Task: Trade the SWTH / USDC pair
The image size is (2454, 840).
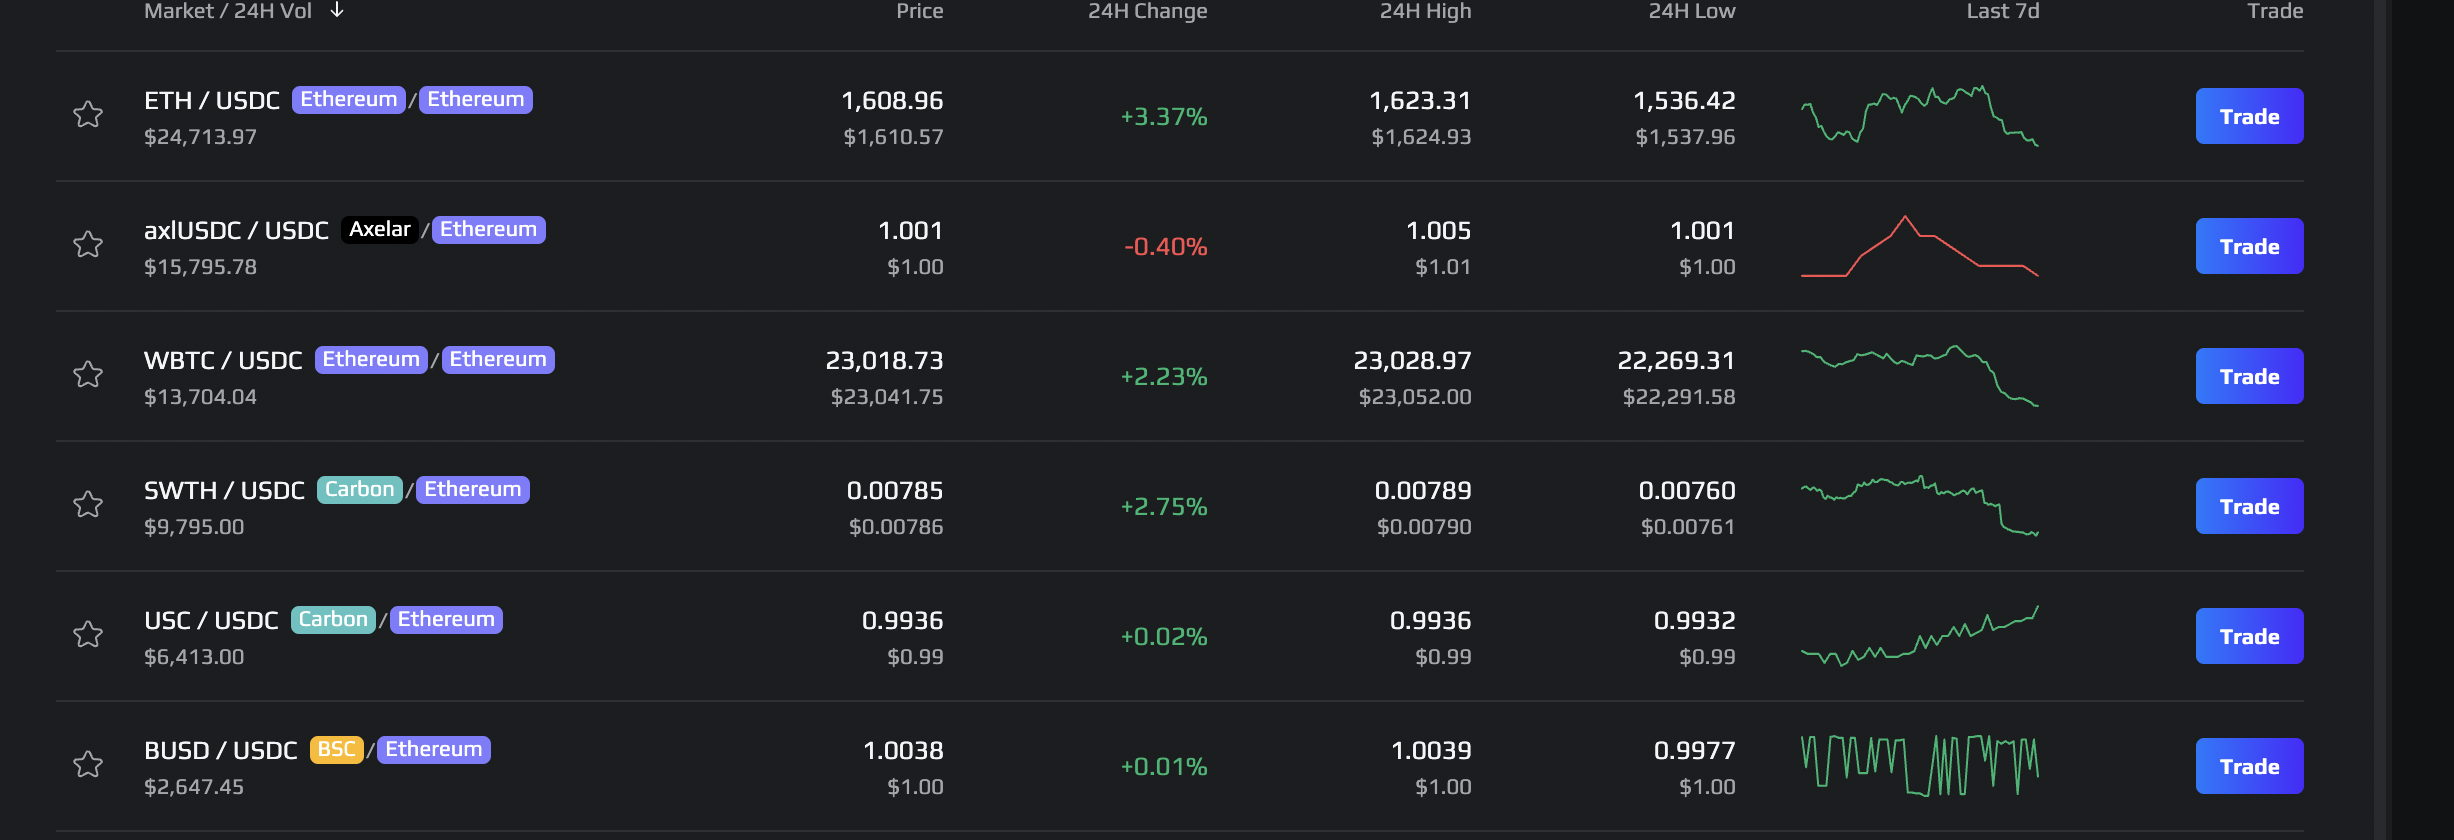Action: [2249, 506]
